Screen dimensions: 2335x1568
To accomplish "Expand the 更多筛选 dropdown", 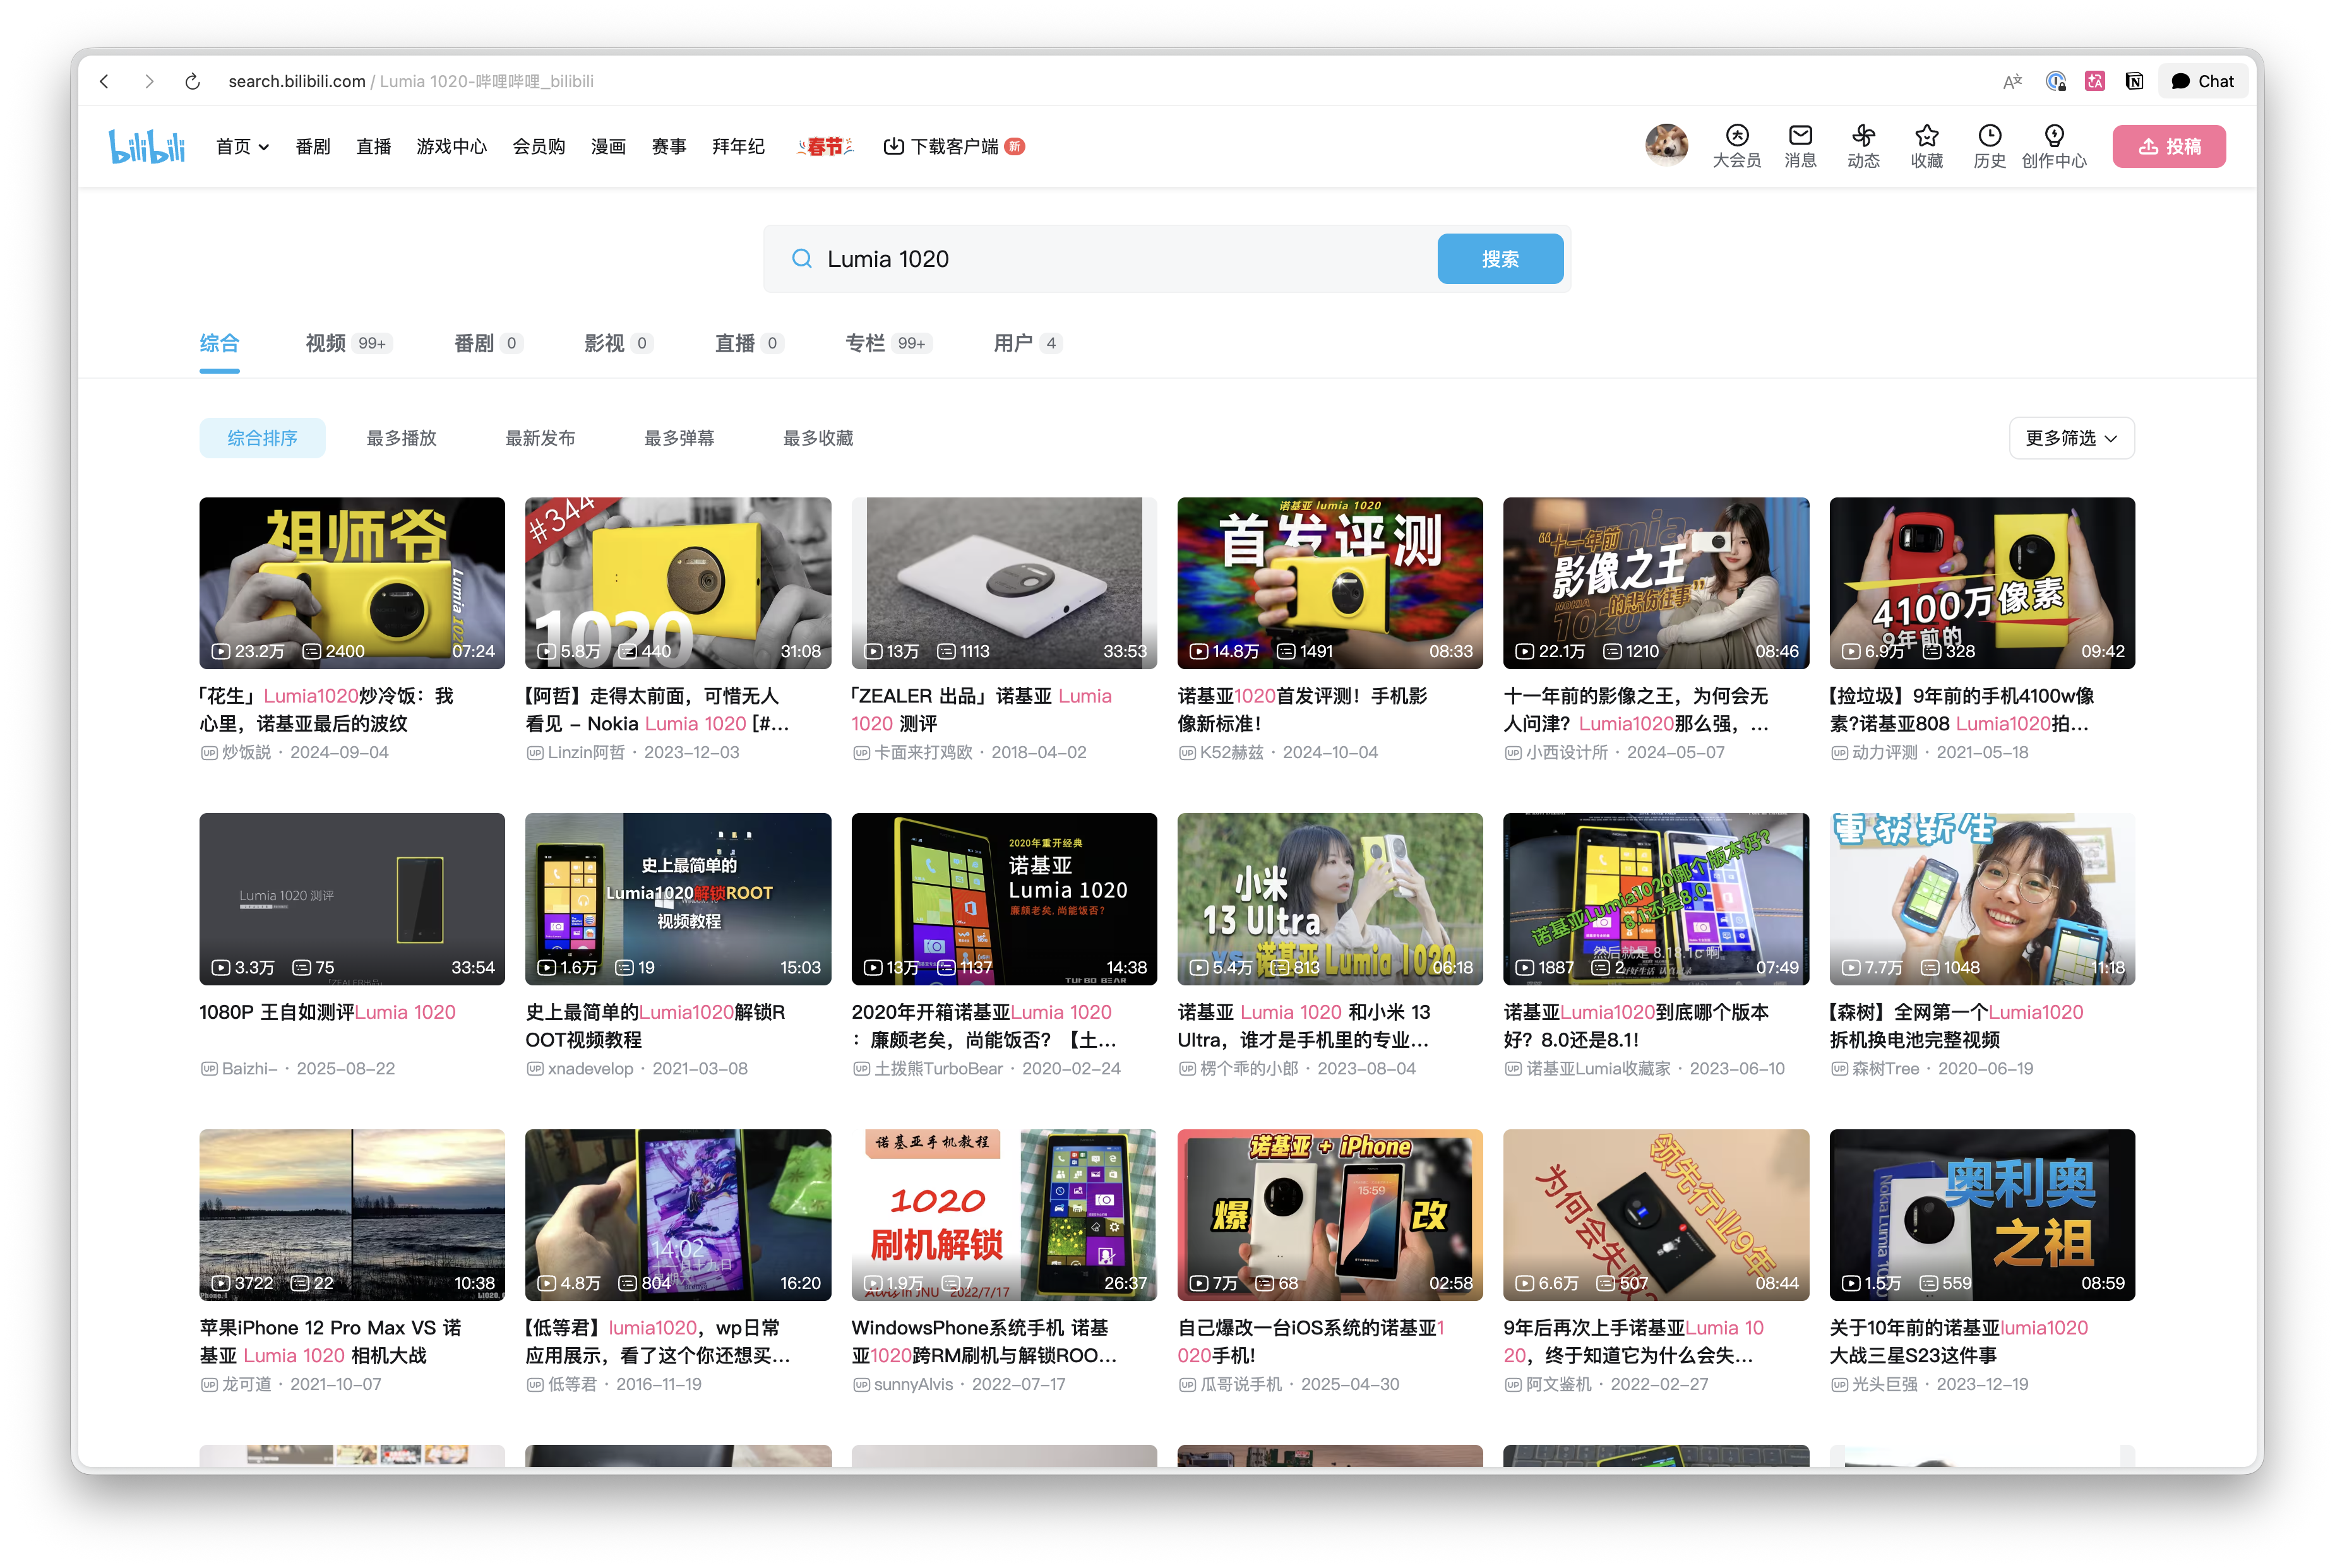I will [x=2071, y=438].
